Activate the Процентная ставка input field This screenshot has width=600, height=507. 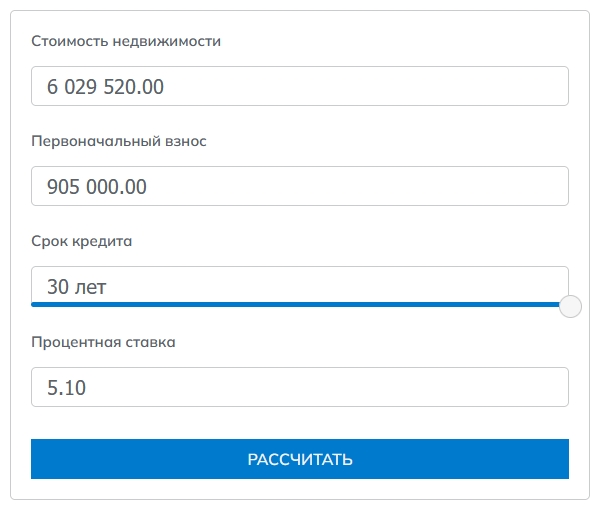(x=300, y=387)
